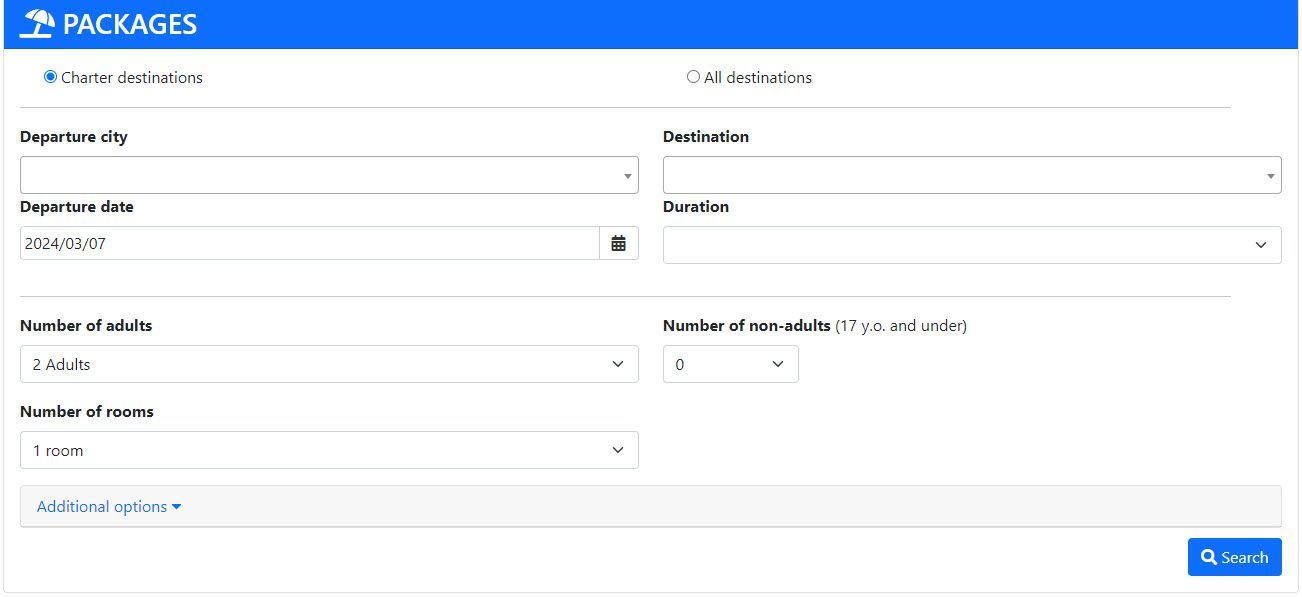Image resolution: width=1302 pixels, height=597 pixels.
Task: Expand the Duration dropdown
Action: click(962, 245)
